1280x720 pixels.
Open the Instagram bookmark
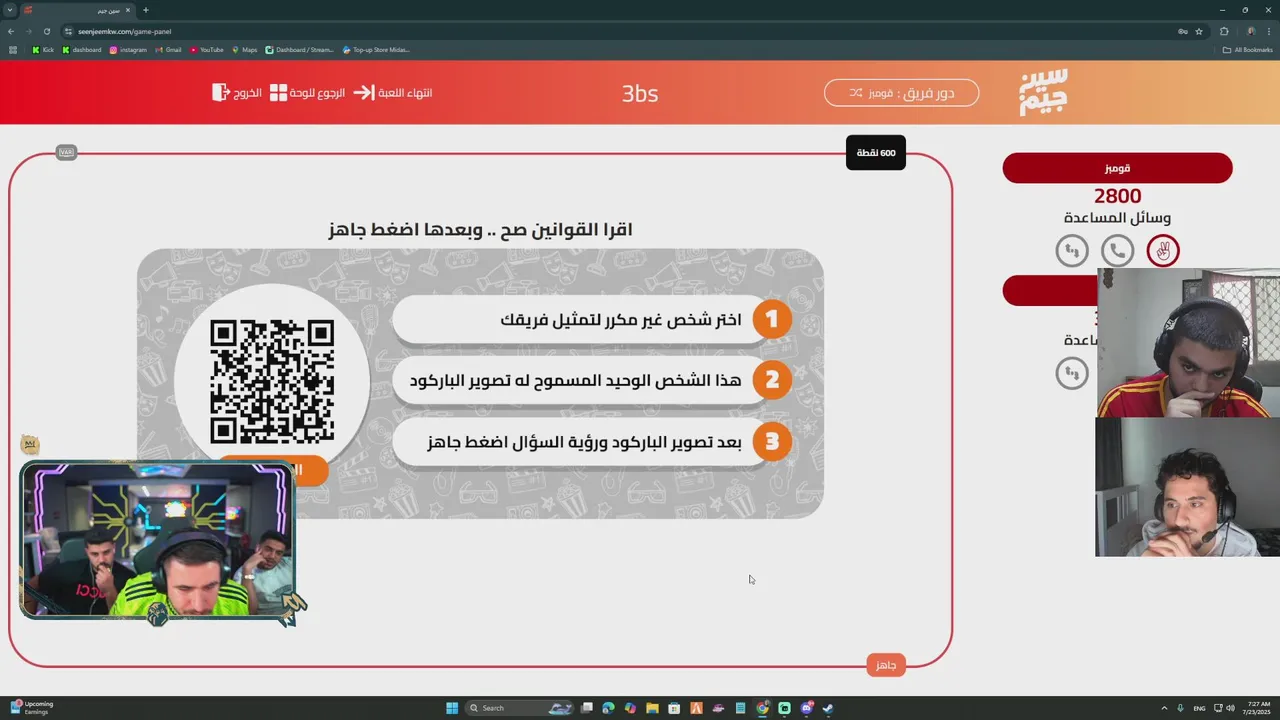pos(128,49)
